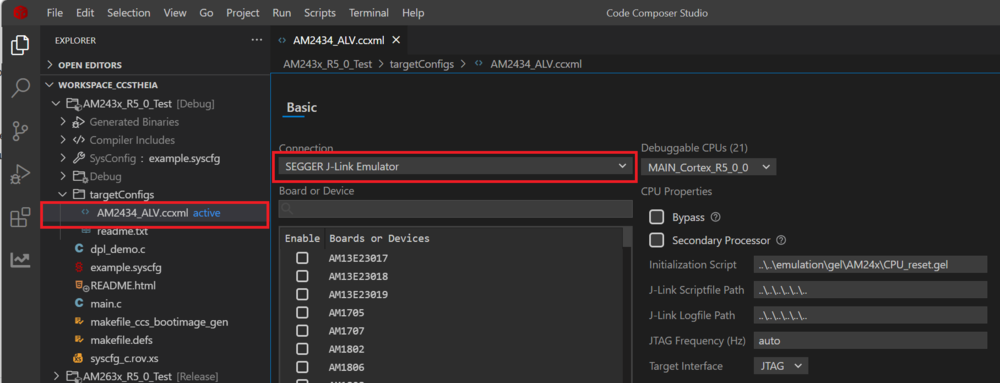Open the Connection dropdown SEGGER J-Link Emulator
Screen dimensions: 1000x383
tap(455, 167)
